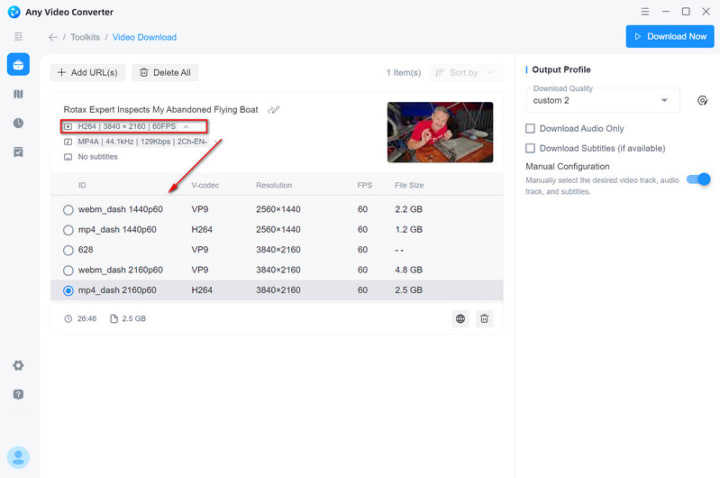The width and height of the screenshot is (720, 478).
Task: Click the V-codec column header
Action: (205, 185)
